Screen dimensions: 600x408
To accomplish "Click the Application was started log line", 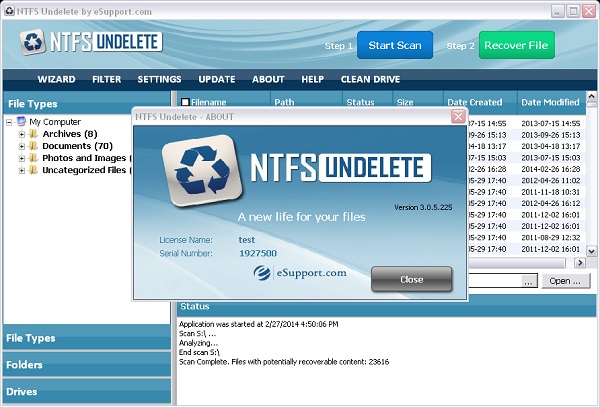I will (x=259, y=324).
